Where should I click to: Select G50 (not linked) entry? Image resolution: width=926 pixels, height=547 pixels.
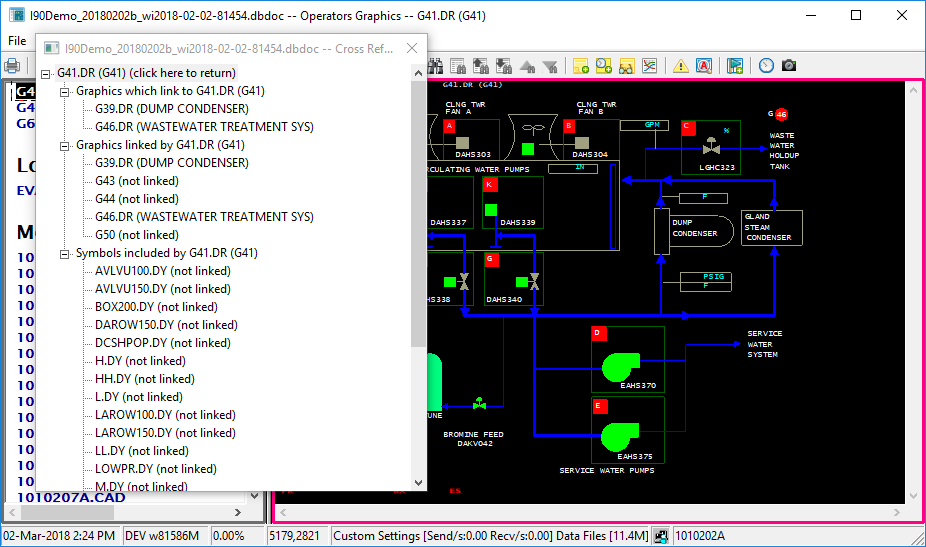click(137, 235)
